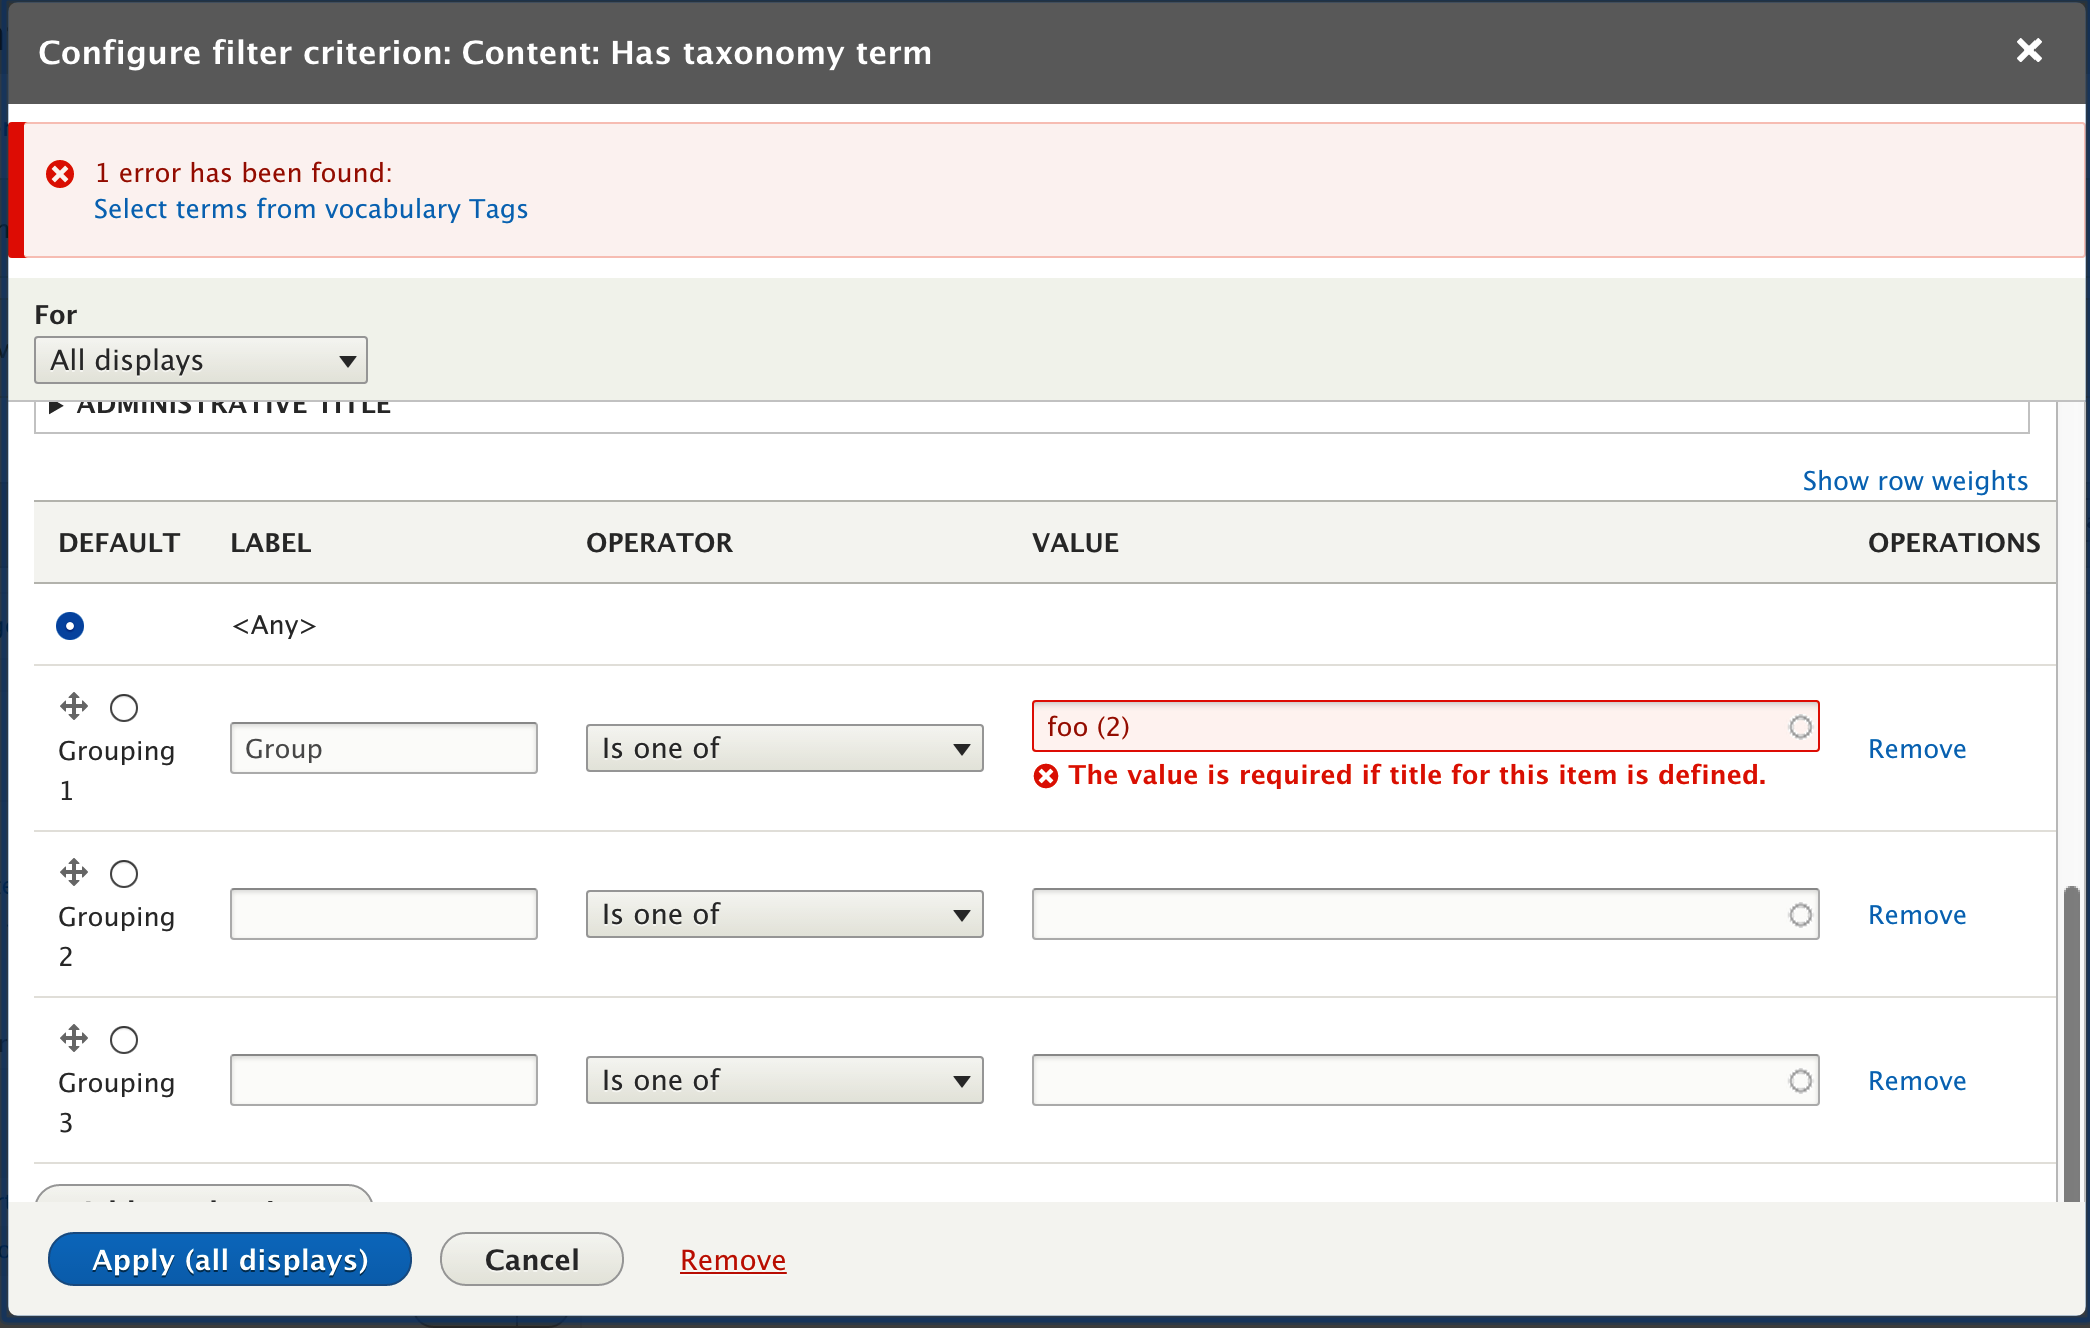
Task: Click the autocomplete throbber in Grouping 3 value field
Action: pos(1799,1079)
